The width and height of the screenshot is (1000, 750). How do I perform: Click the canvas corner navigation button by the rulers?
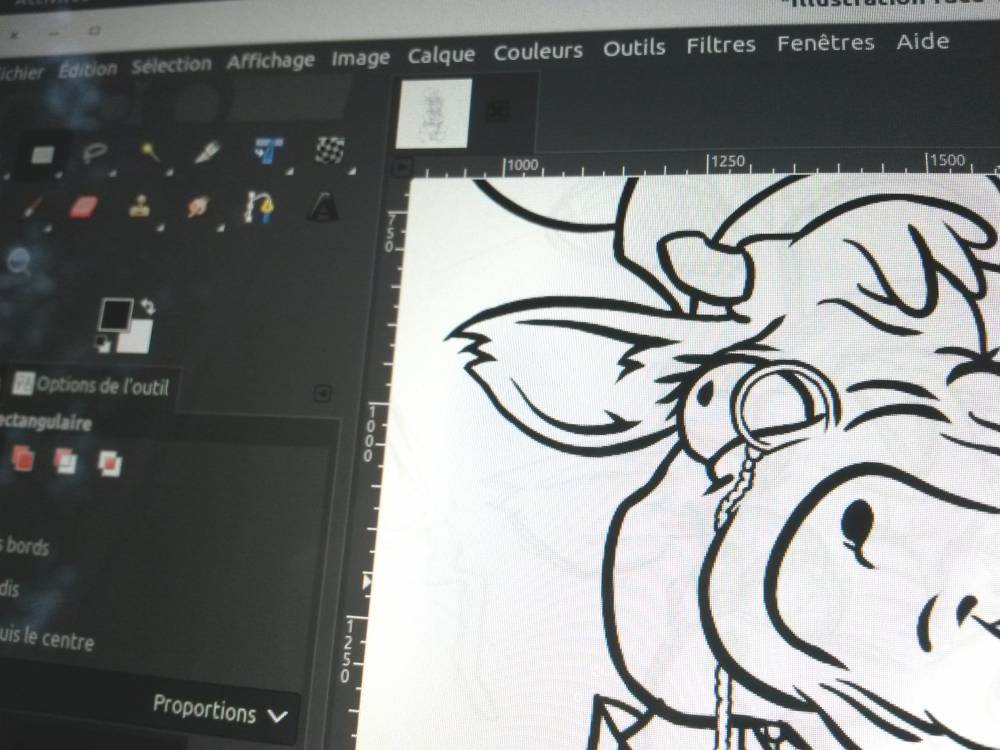[401, 168]
